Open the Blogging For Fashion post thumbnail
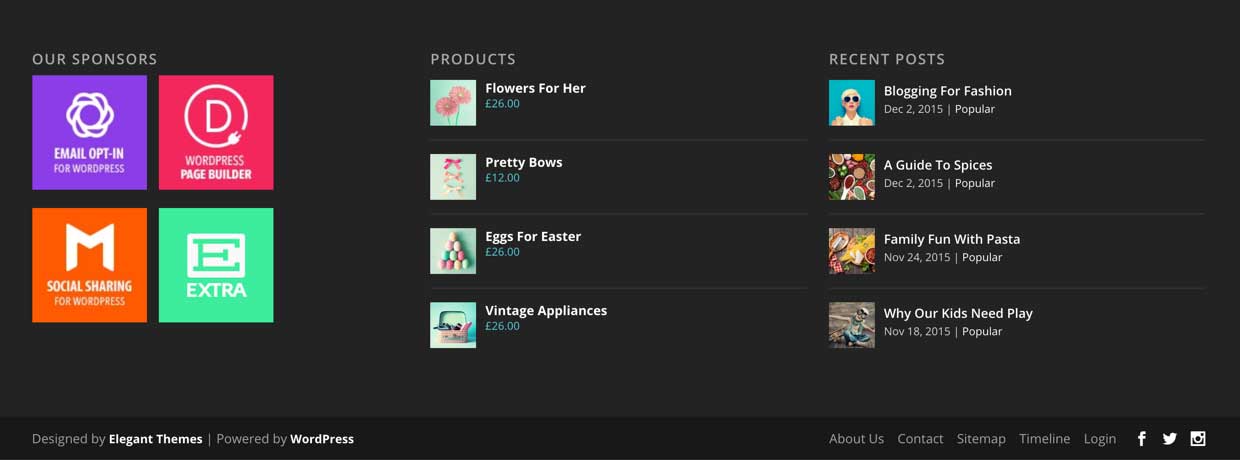 (852, 103)
